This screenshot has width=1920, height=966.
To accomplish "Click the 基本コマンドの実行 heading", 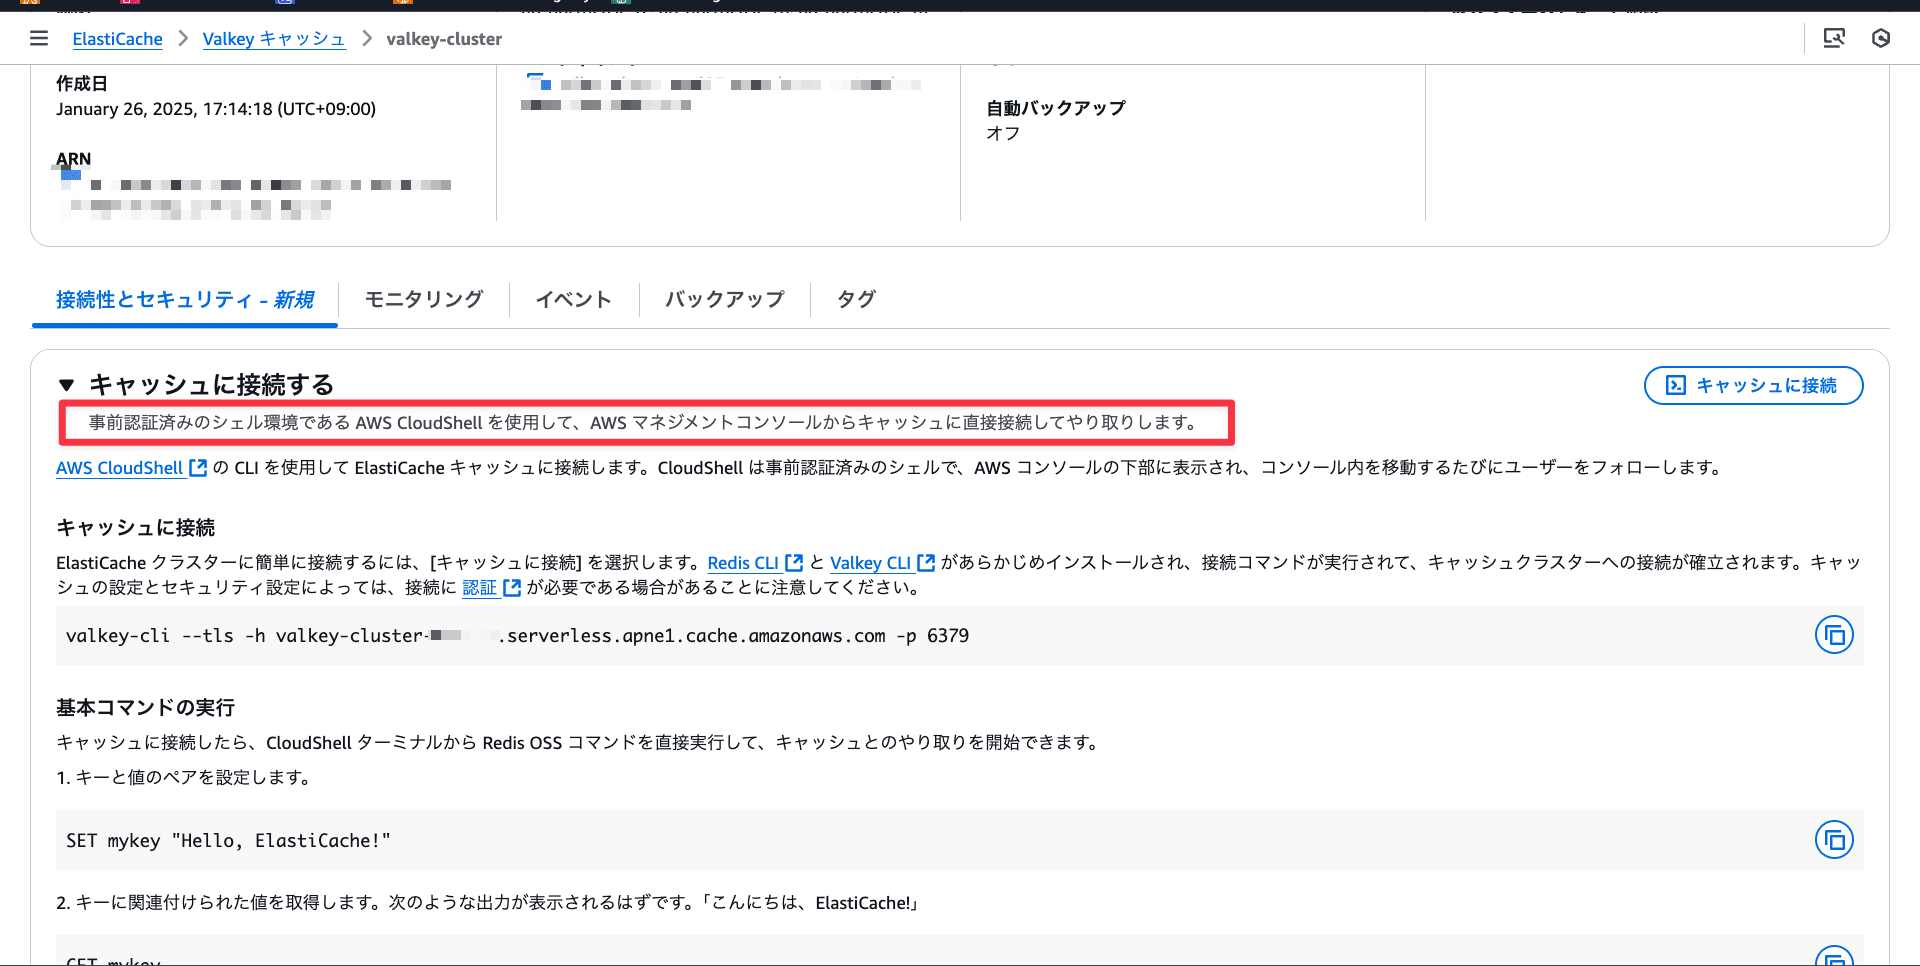I will point(146,708).
